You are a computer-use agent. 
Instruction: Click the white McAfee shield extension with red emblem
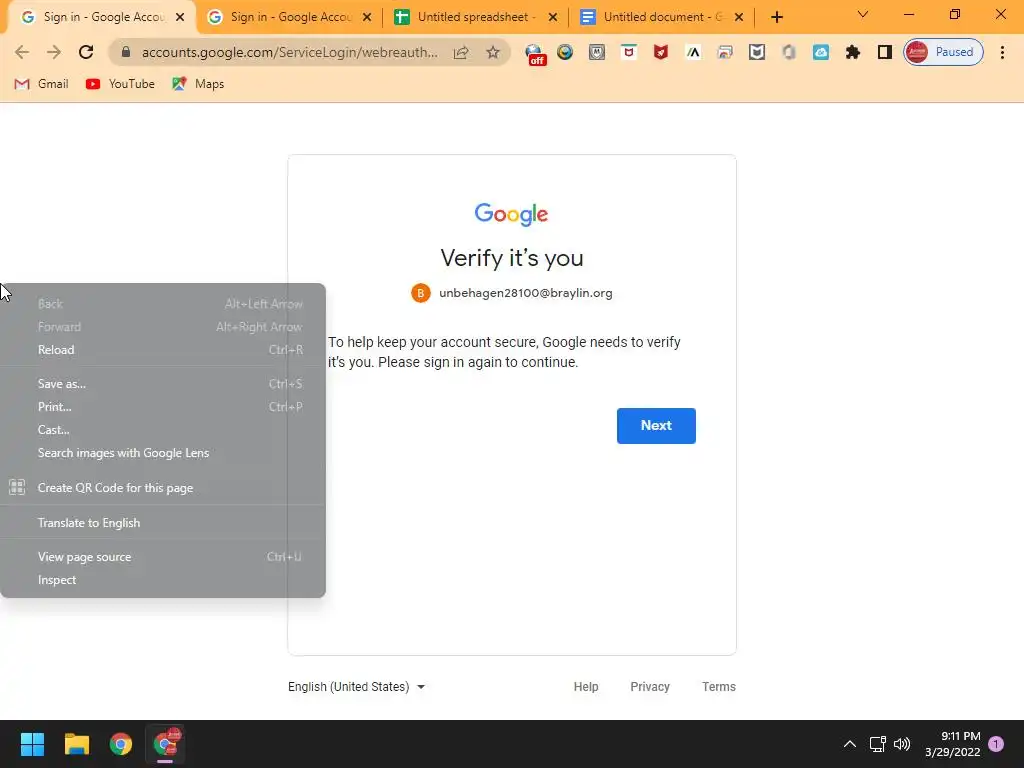tap(629, 52)
